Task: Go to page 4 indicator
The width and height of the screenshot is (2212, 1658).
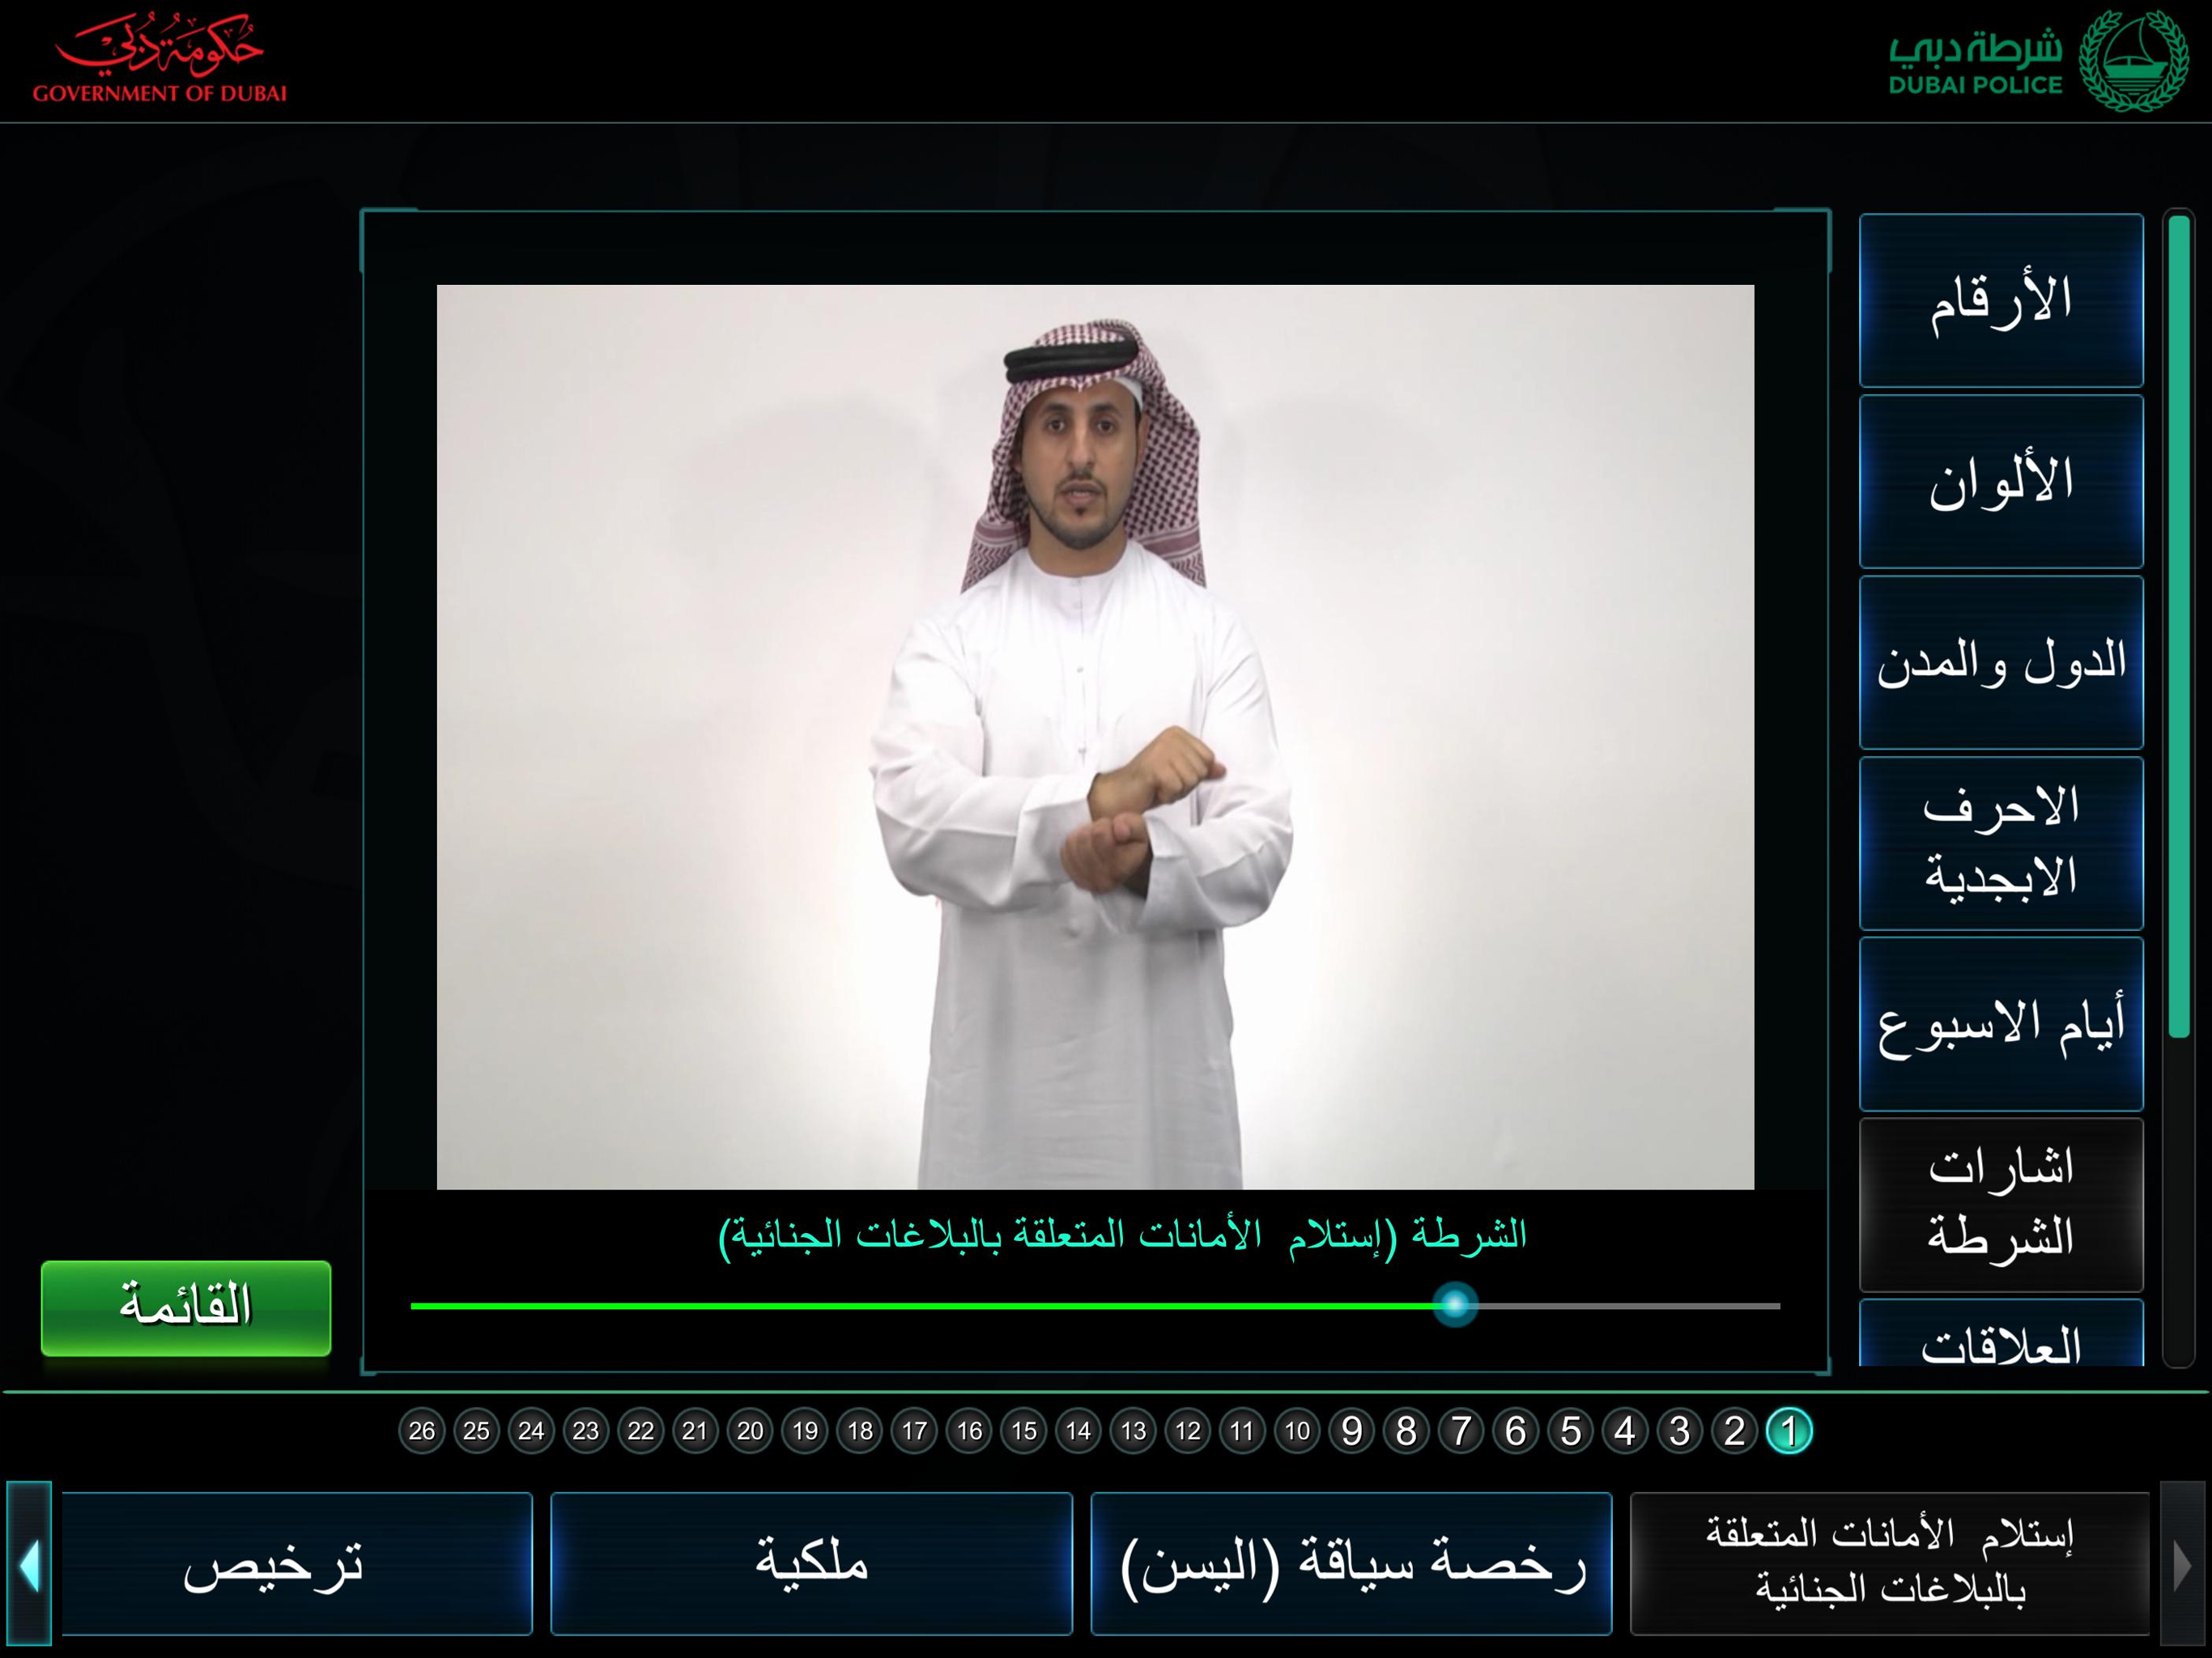Action: 1625,1431
